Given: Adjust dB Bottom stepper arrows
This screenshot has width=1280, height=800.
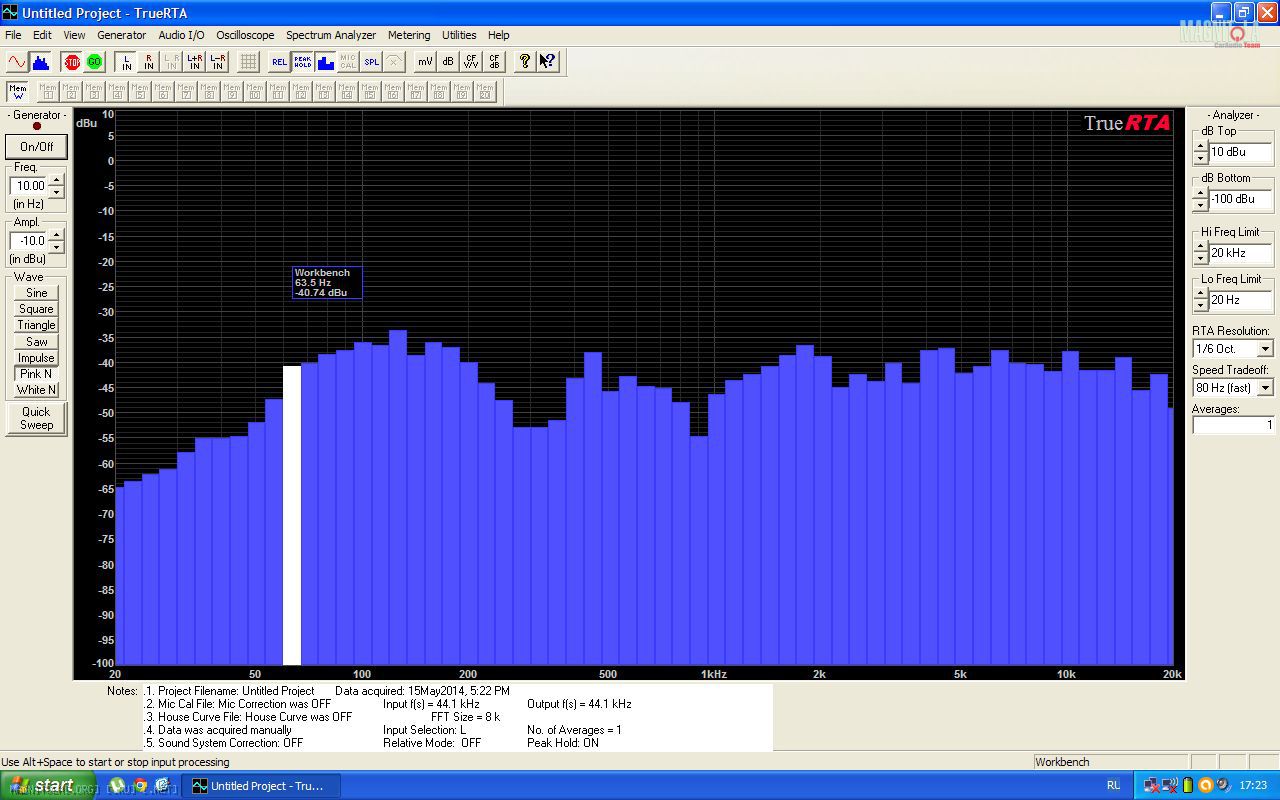Looking at the screenshot, I should tap(1200, 199).
